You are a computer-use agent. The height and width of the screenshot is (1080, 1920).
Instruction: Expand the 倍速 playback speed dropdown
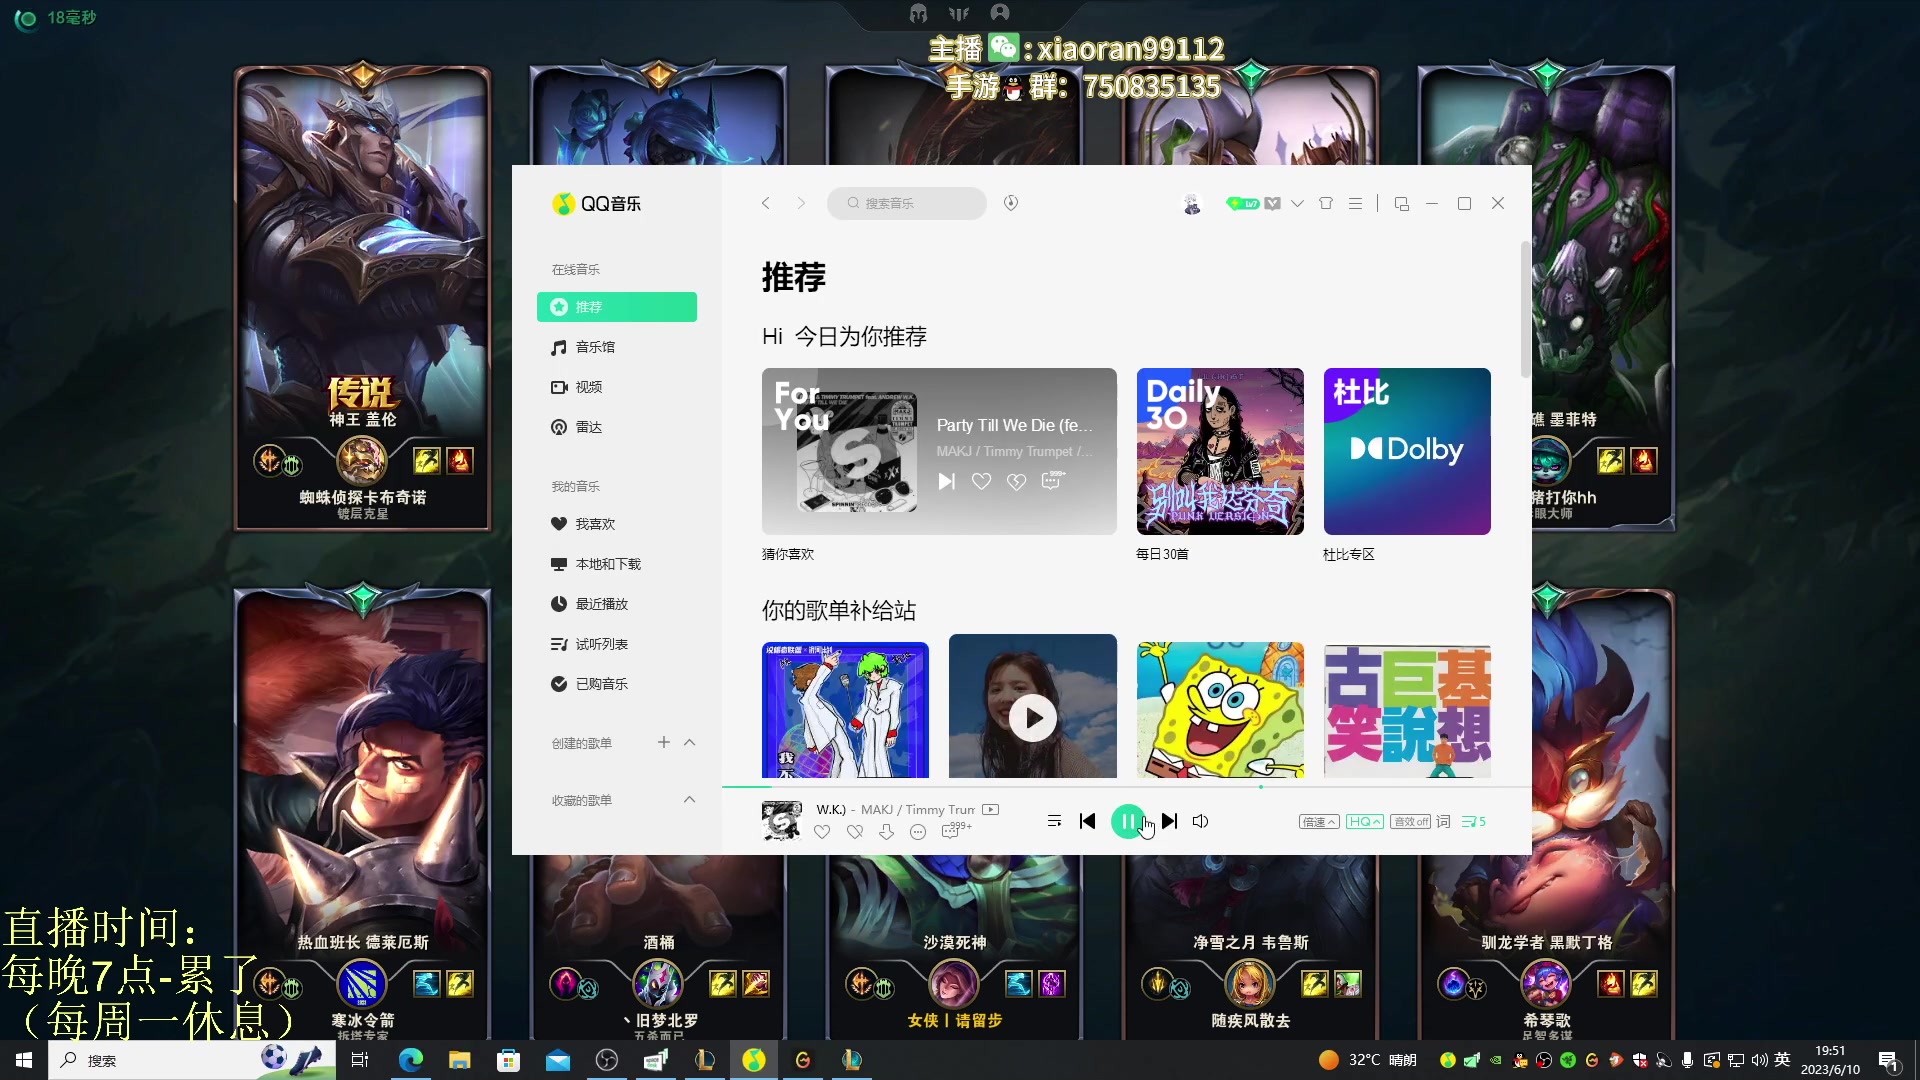tap(1318, 822)
